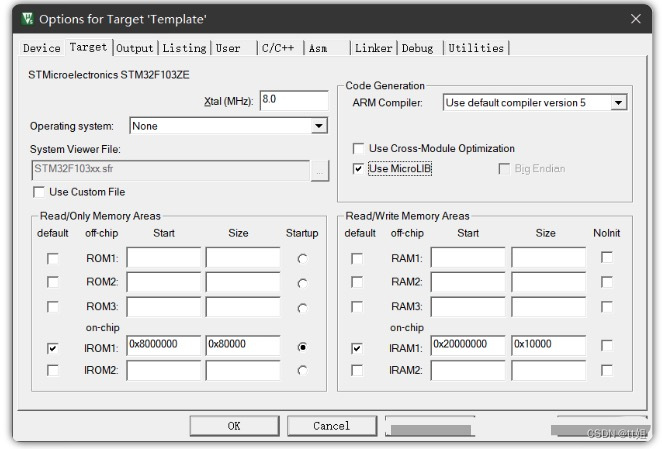Click the RAM2 Start address field
Screen dimensions: 662x449
(x=468, y=282)
